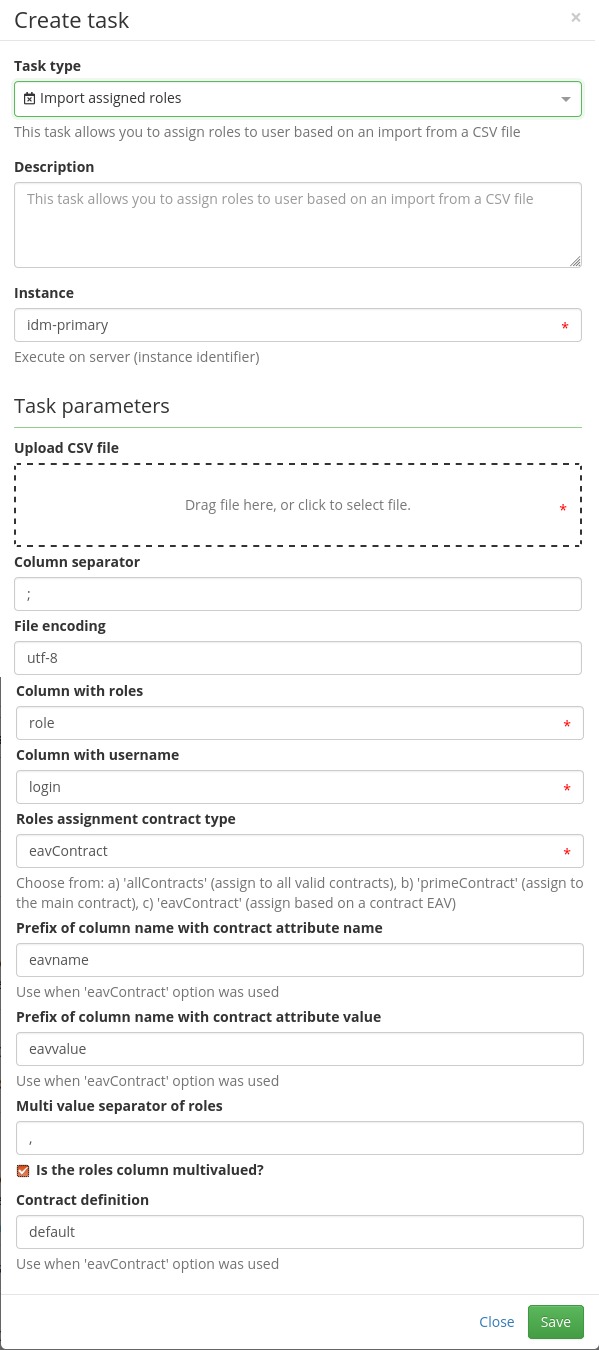Edit the Column with username field
599x1350 pixels.
click(300, 787)
